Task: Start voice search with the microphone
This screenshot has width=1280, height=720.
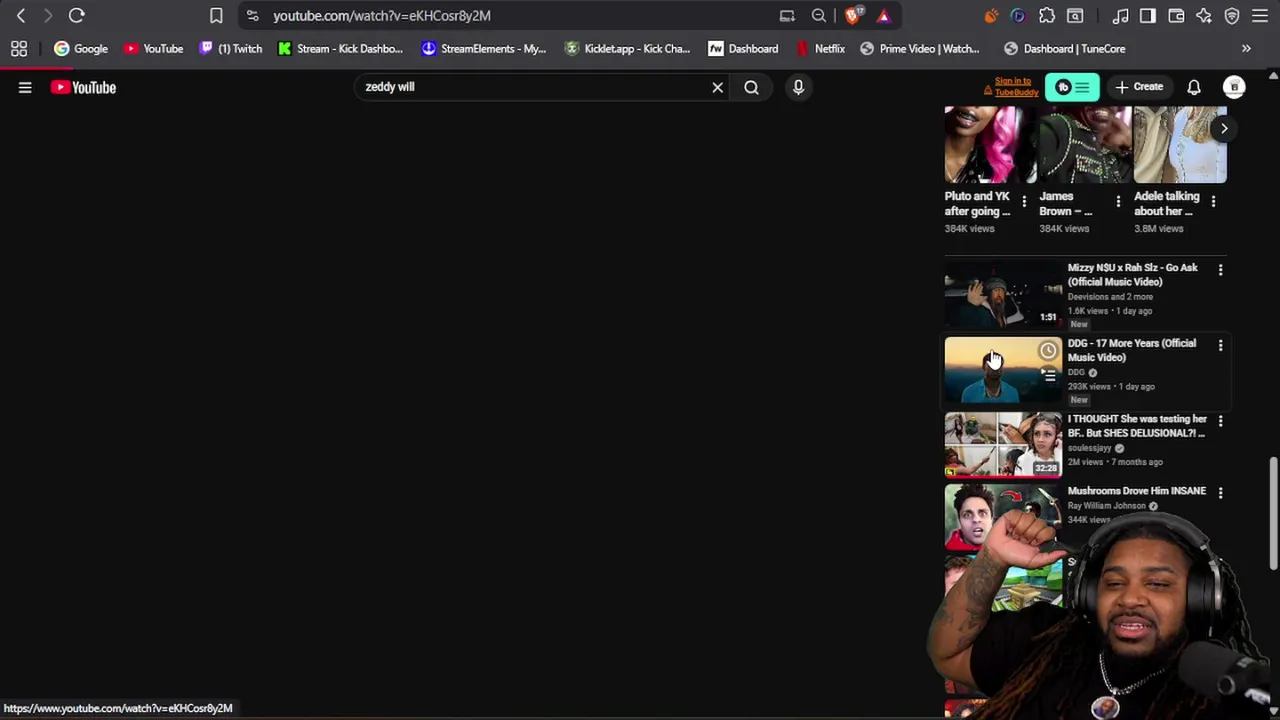Action: (798, 87)
